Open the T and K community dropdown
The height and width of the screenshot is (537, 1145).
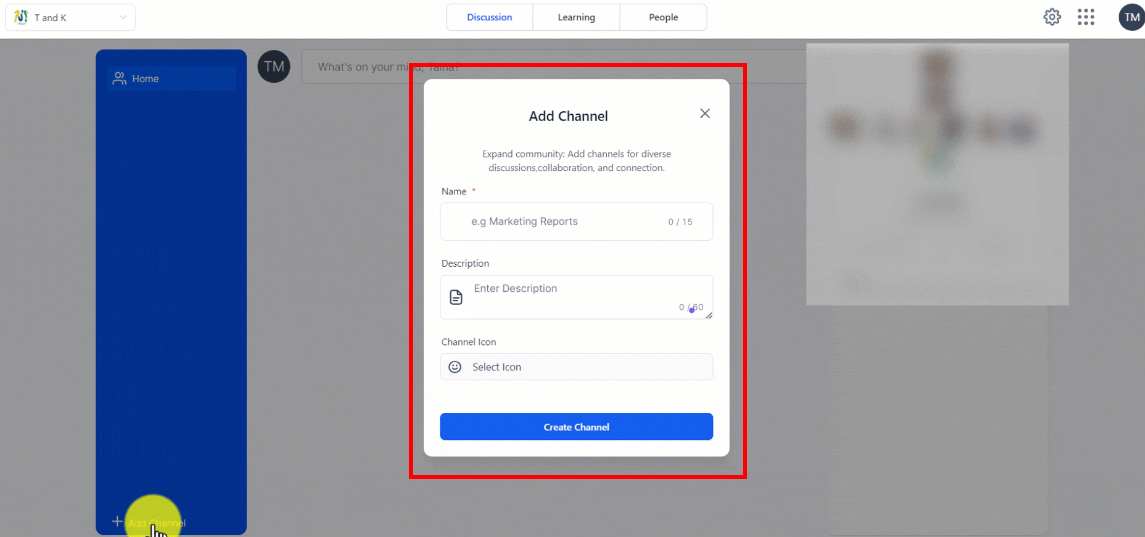click(x=70, y=18)
